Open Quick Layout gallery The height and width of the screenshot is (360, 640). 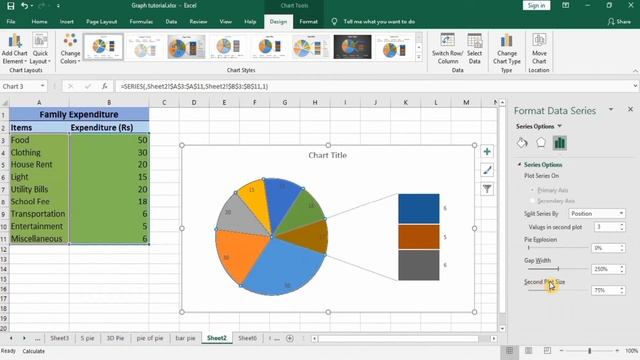[x=40, y=49]
